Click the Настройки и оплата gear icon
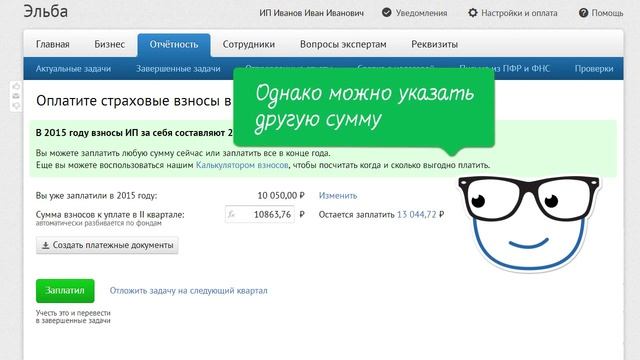640x360 pixels. click(473, 13)
